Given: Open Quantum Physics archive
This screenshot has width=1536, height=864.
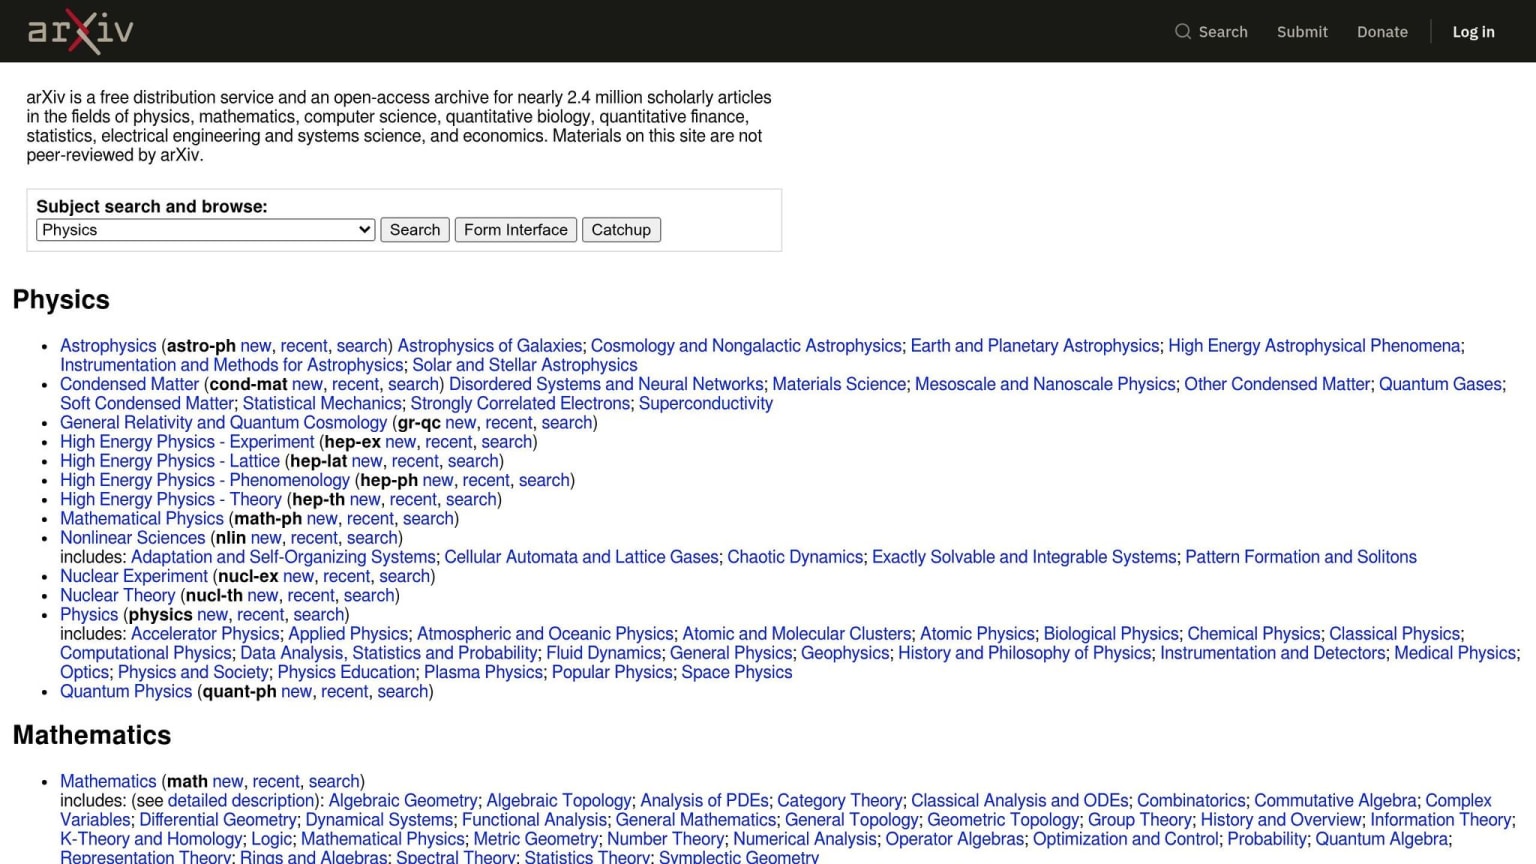Looking at the screenshot, I should [126, 691].
